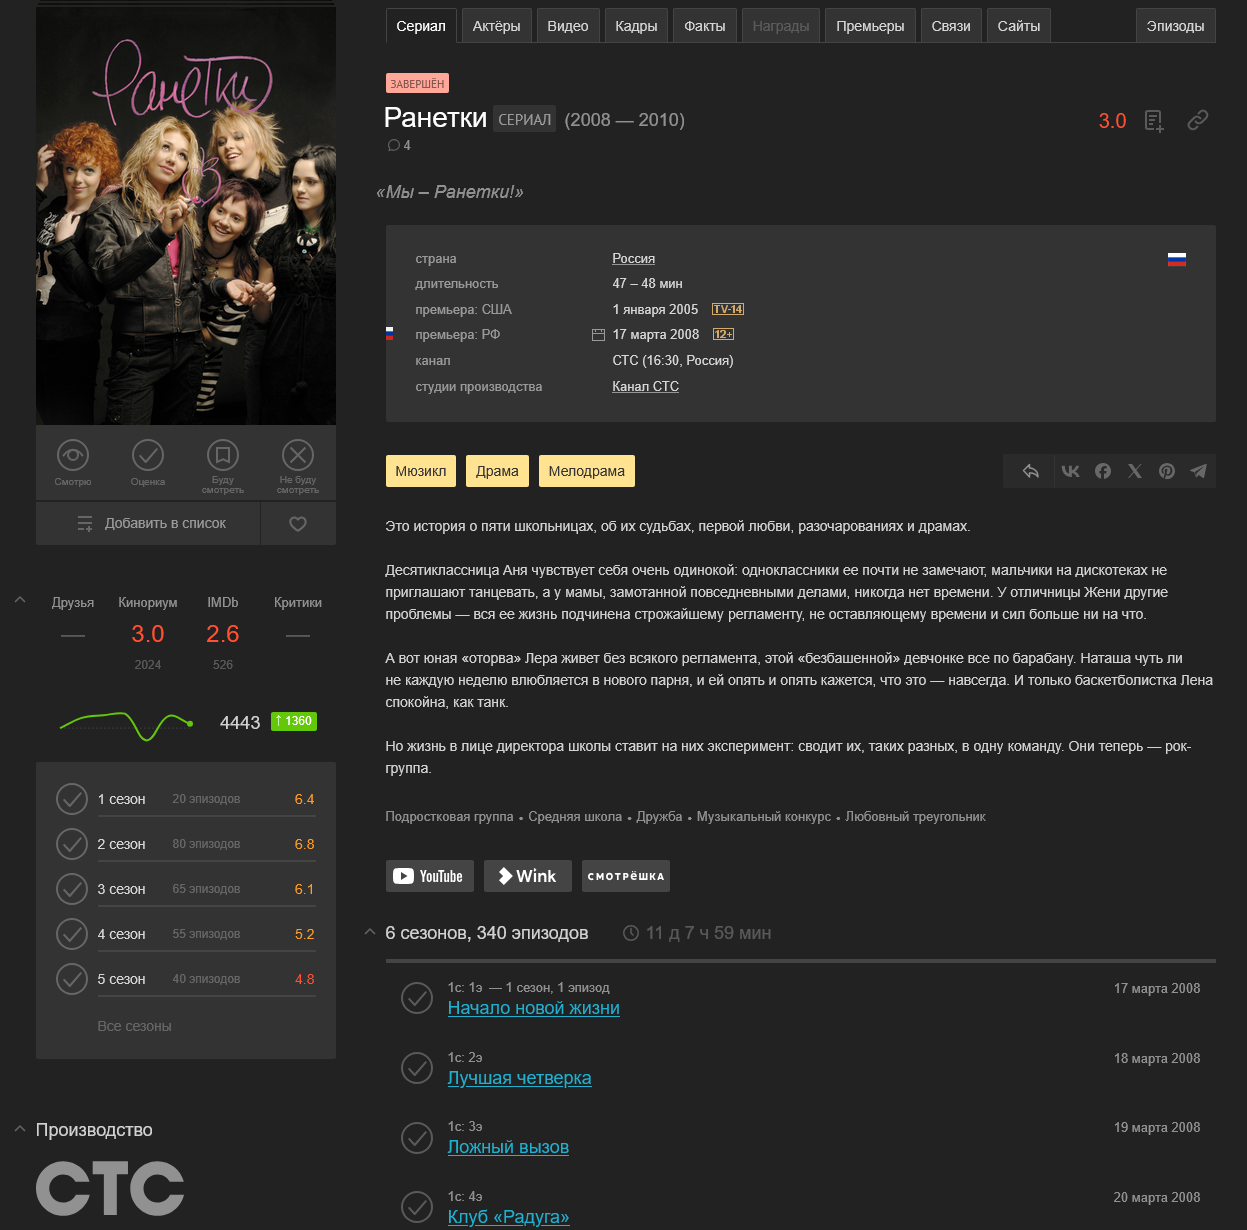Click the heart favorite icon
The height and width of the screenshot is (1230, 1247).
[x=298, y=524]
